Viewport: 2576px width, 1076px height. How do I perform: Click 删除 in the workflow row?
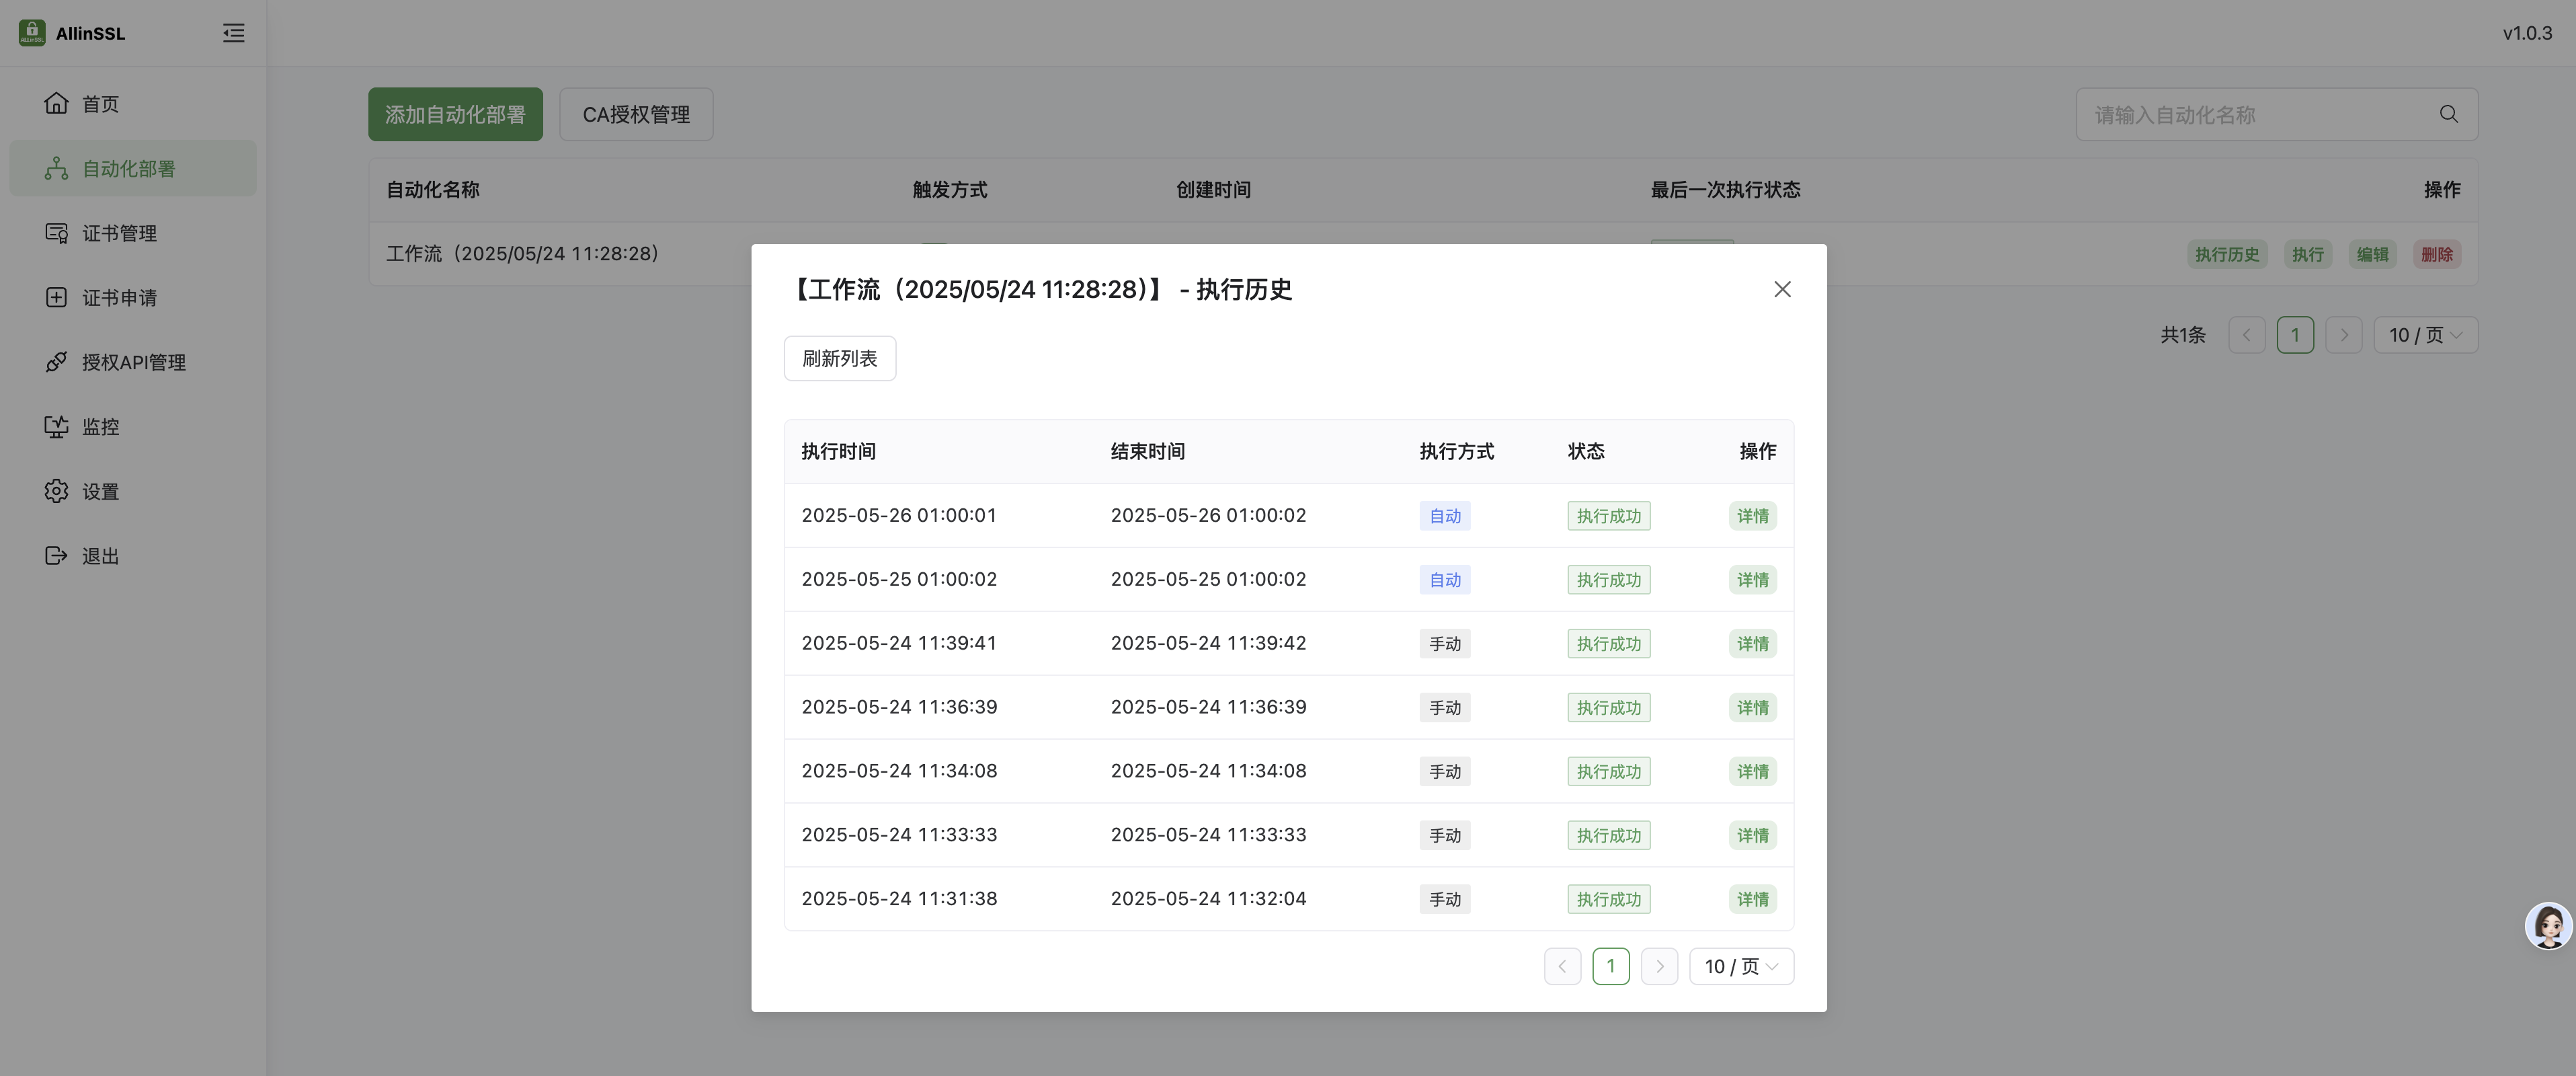[x=2437, y=254]
